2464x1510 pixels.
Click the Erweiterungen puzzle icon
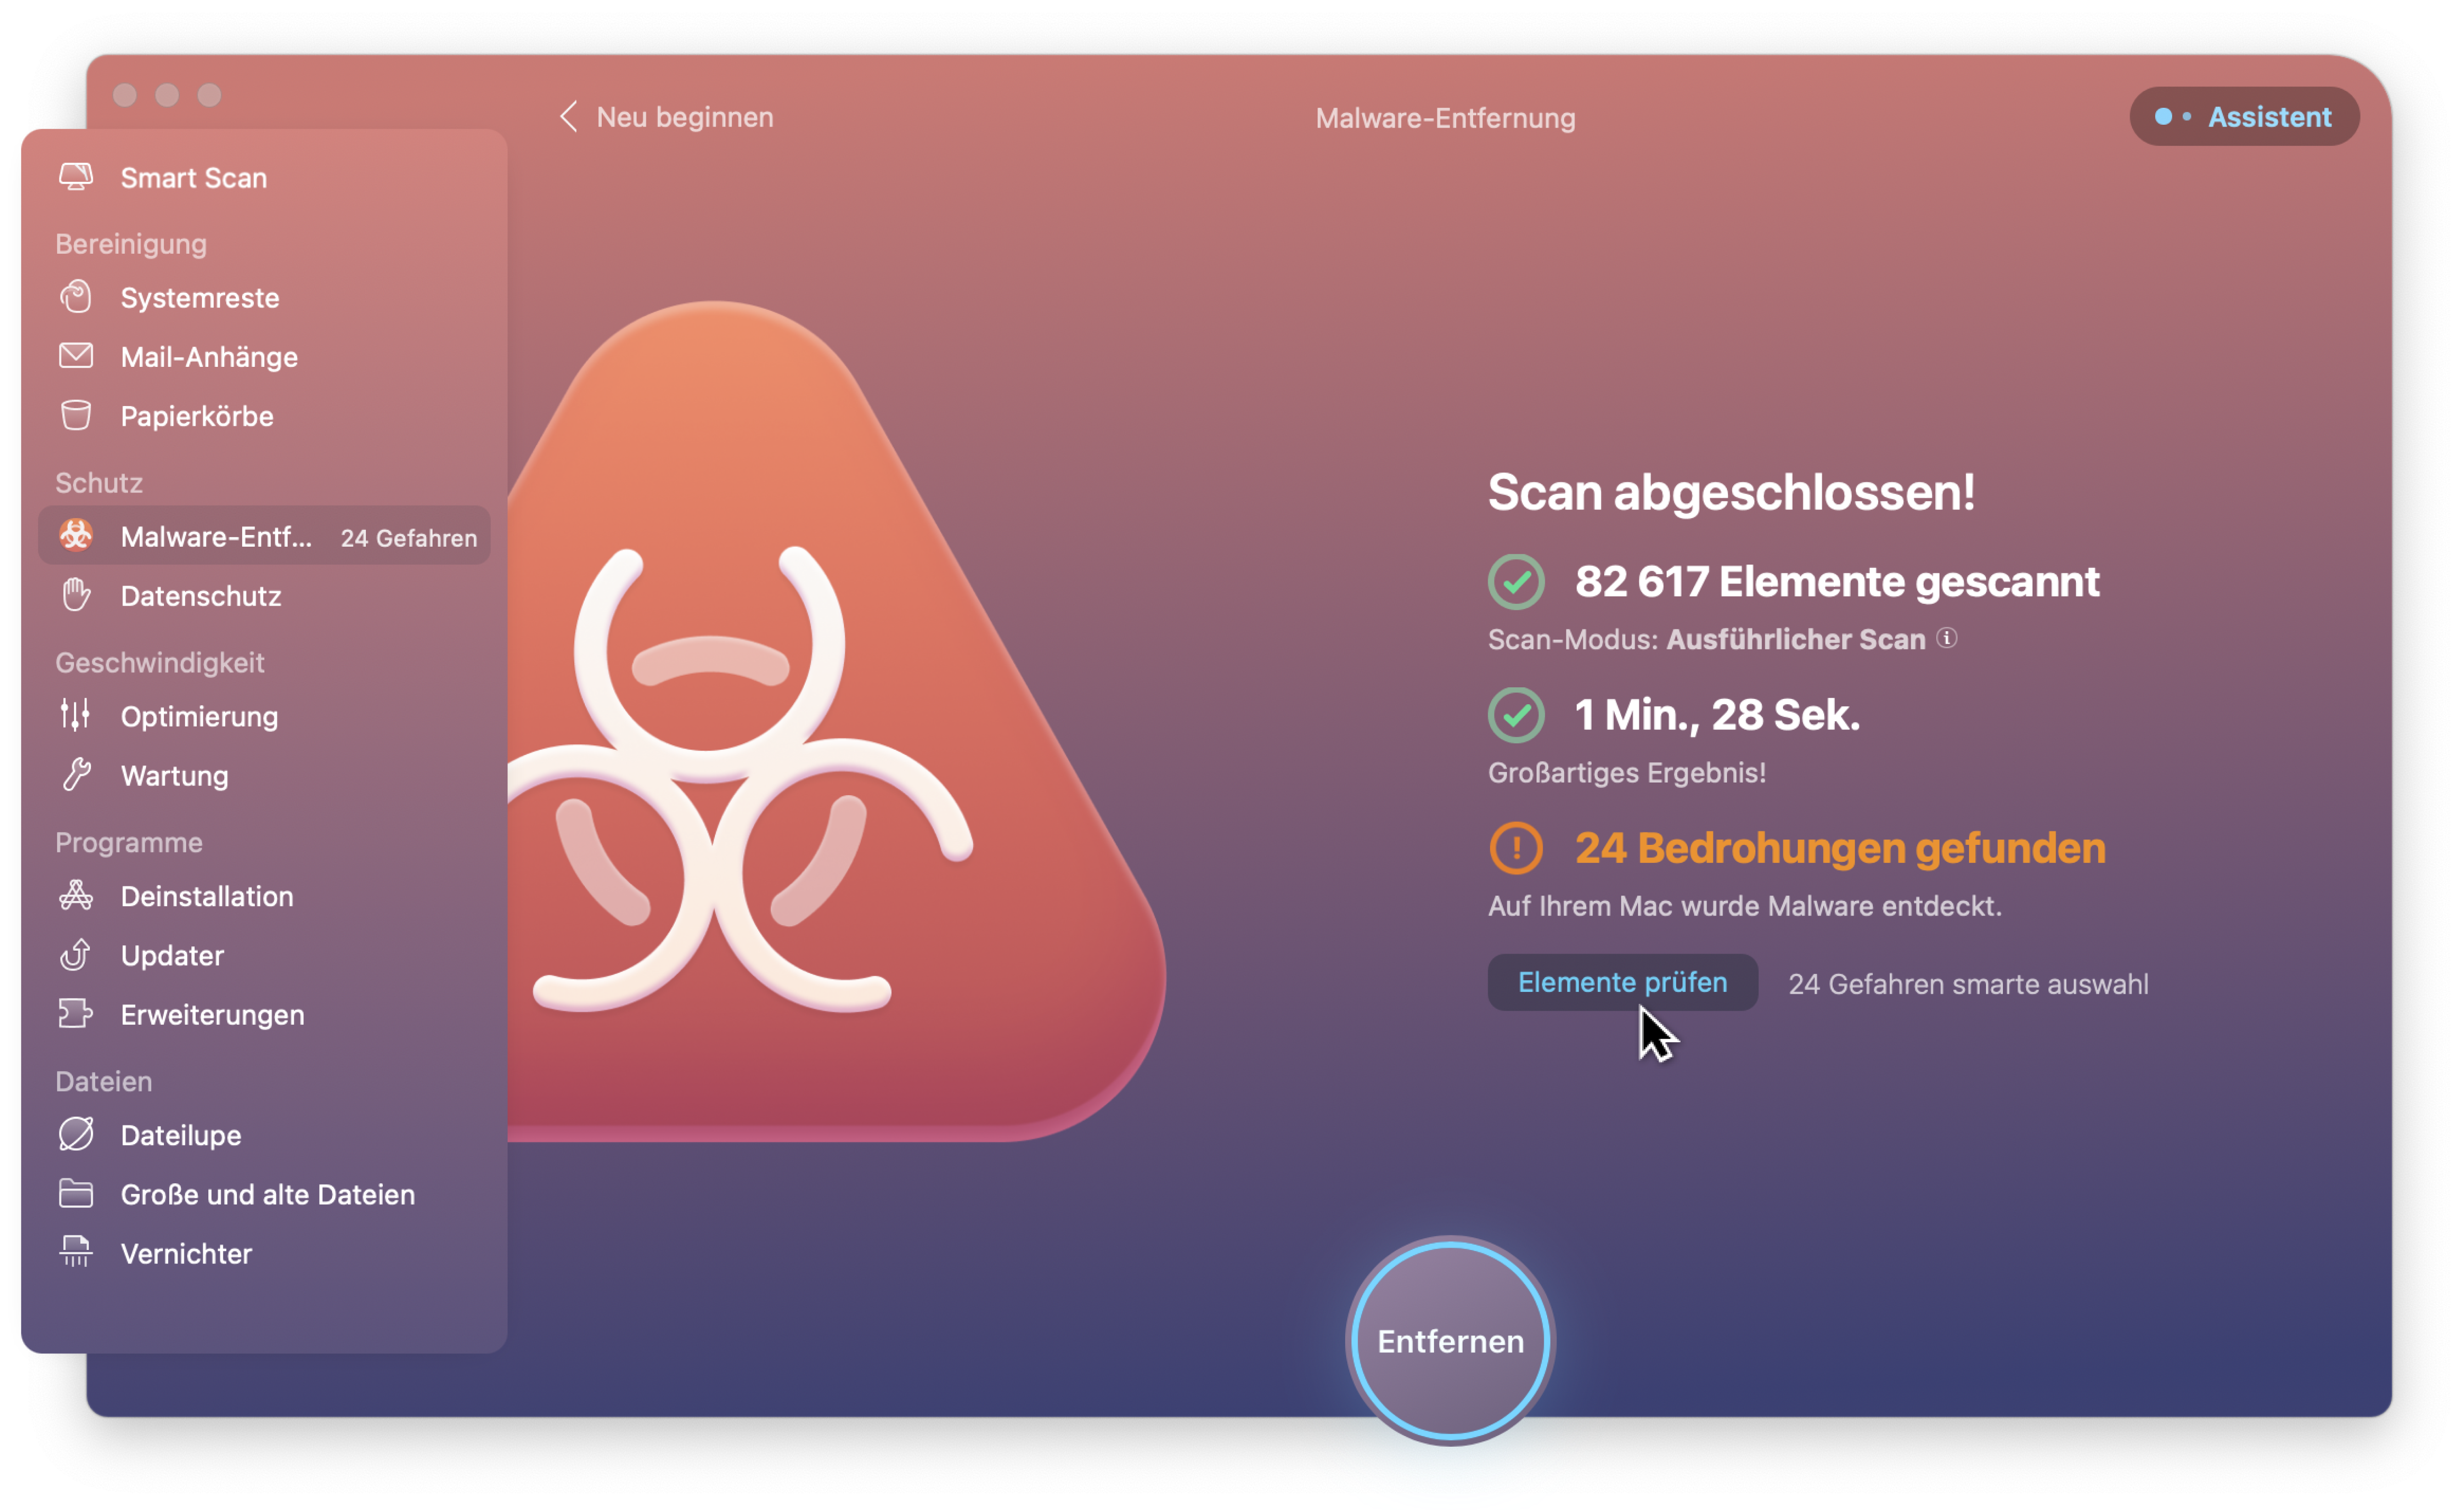click(76, 1014)
